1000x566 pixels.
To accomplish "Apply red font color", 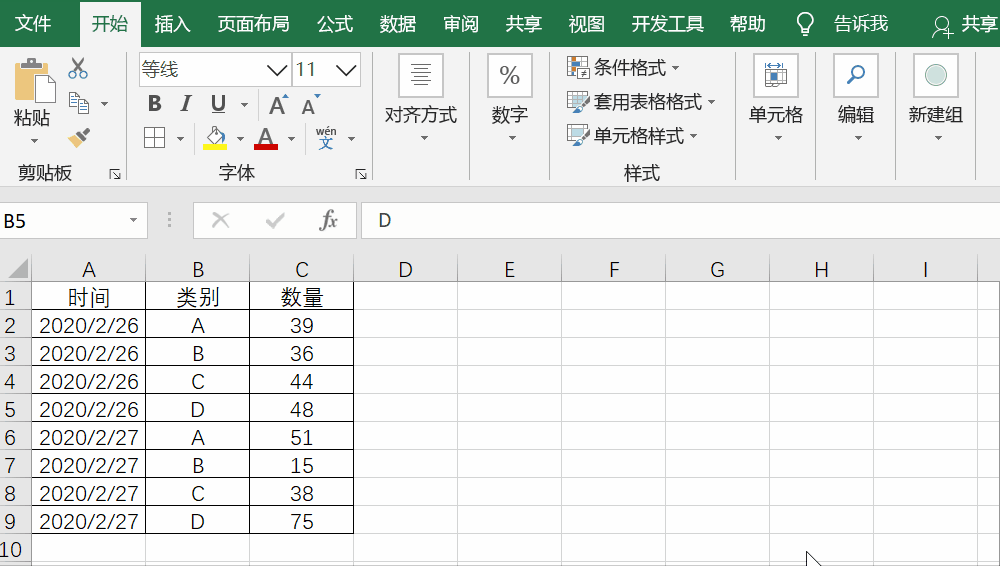I will 266,137.
